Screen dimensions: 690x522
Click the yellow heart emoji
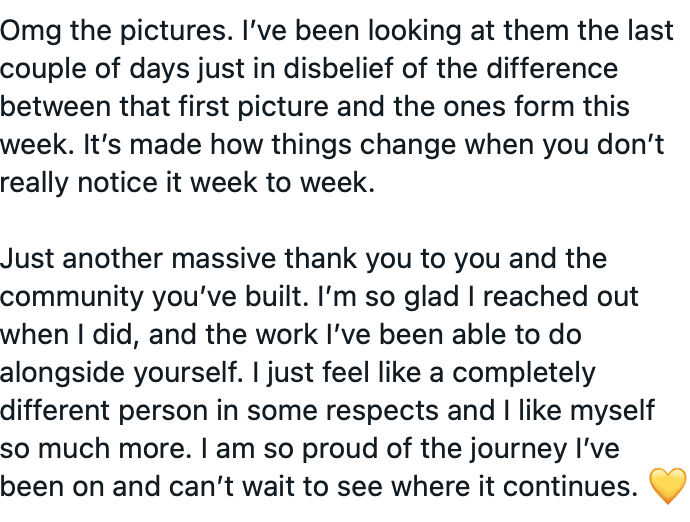click(667, 486)
